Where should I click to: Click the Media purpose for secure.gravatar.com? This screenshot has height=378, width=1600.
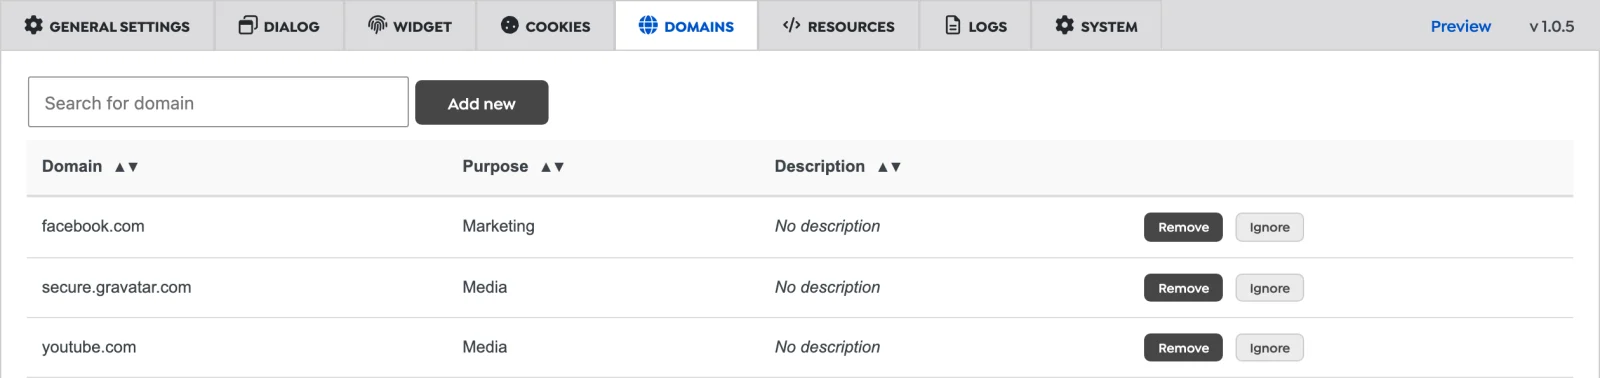[484, 288]
